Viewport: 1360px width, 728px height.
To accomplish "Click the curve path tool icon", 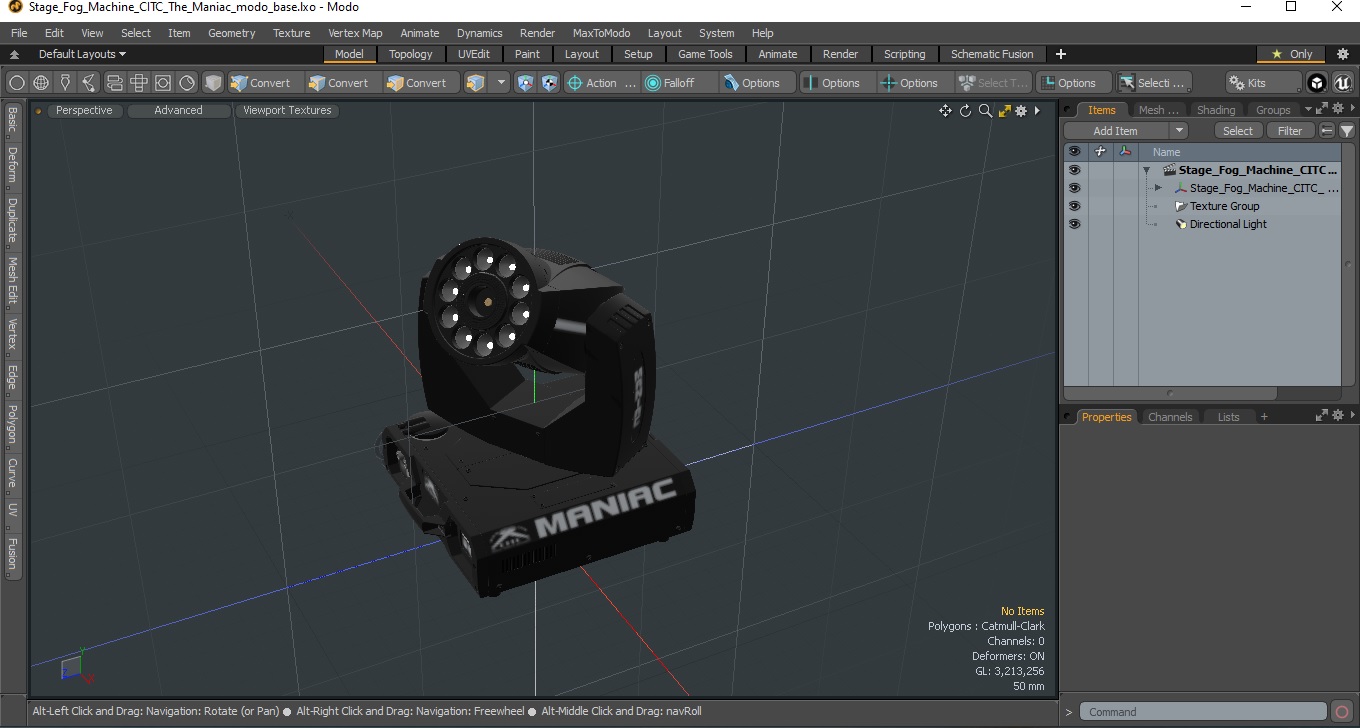I will 90,83.
